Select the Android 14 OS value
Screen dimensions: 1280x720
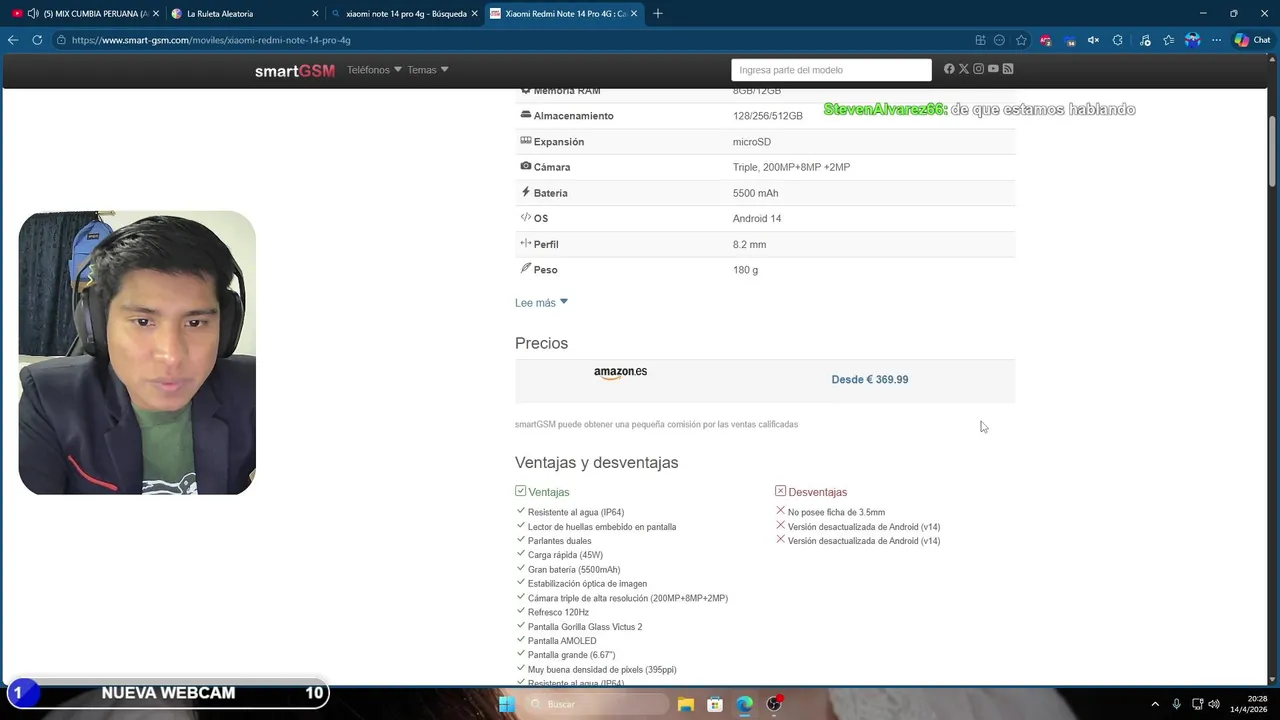pos(757,218)
